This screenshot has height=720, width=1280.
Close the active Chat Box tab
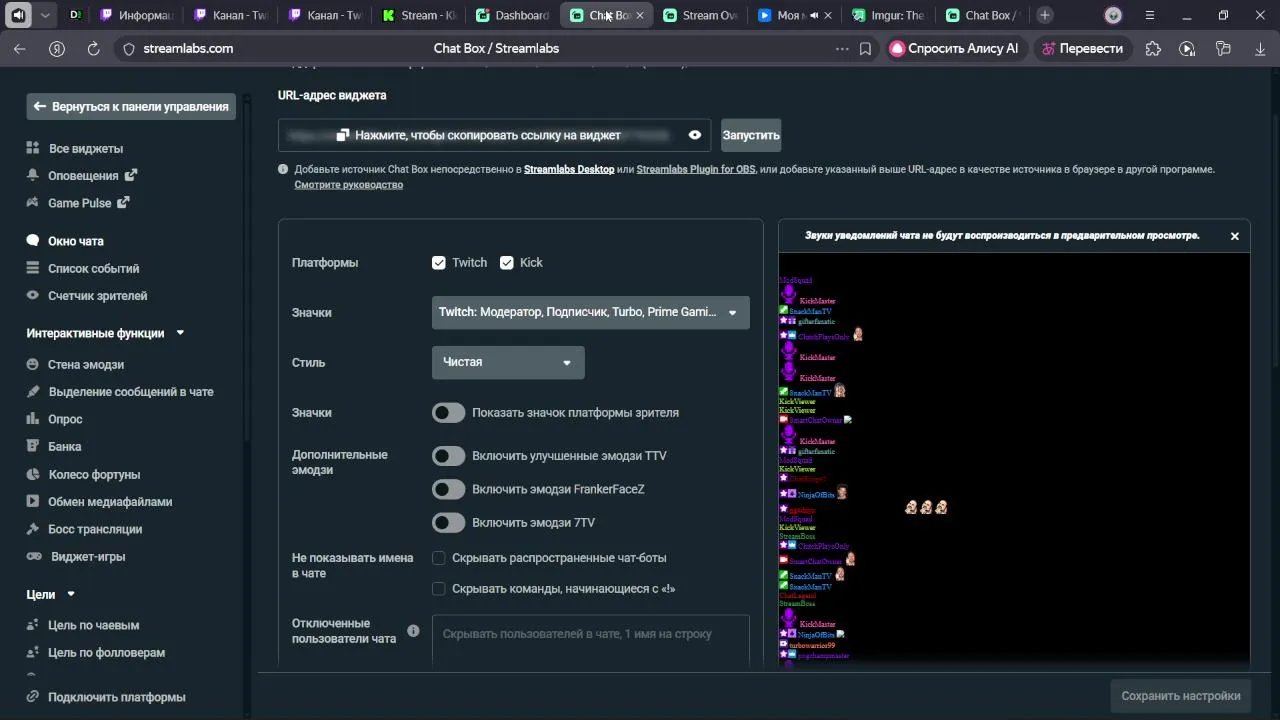point(640,15)
